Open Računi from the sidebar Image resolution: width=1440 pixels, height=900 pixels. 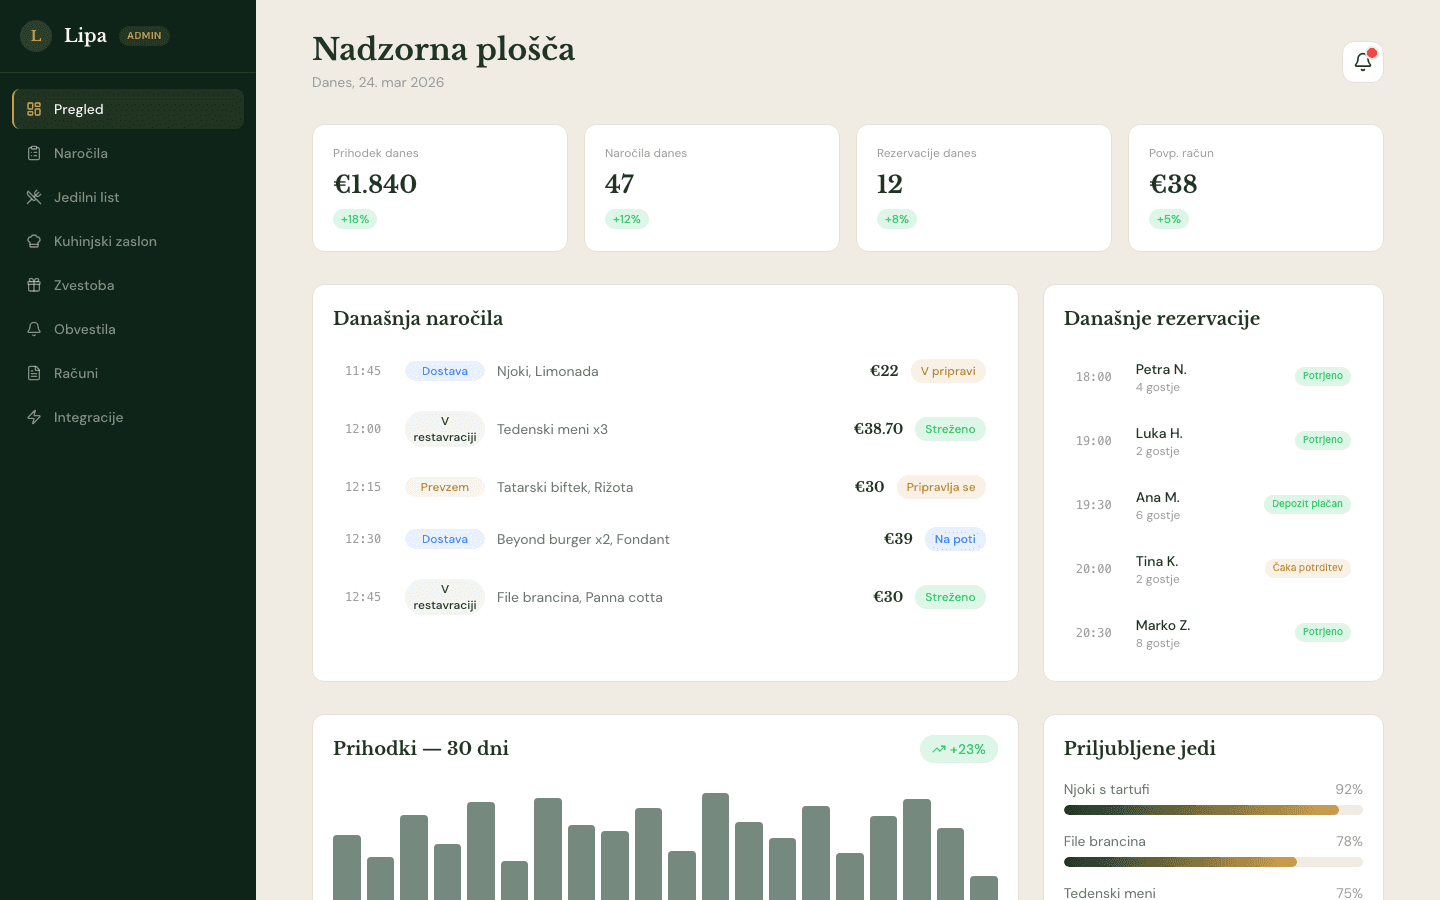click(128, 373)
